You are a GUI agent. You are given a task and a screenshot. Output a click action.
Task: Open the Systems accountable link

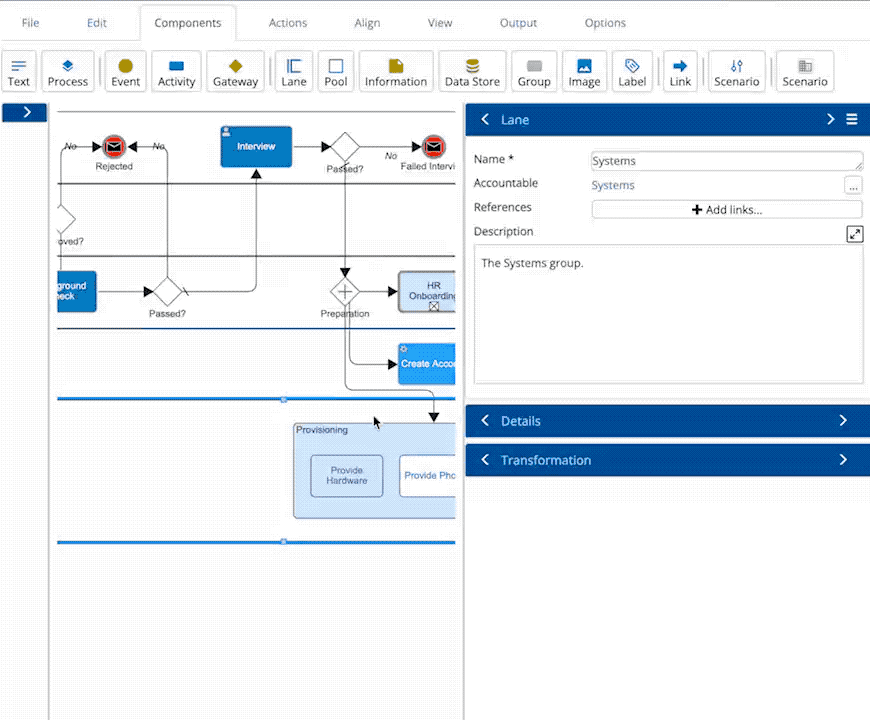(x=613, y=185)
